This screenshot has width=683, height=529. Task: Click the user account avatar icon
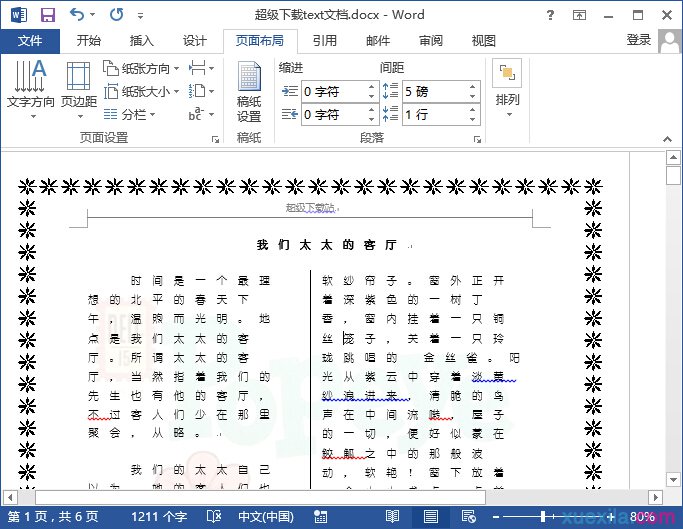click(669, 41)
